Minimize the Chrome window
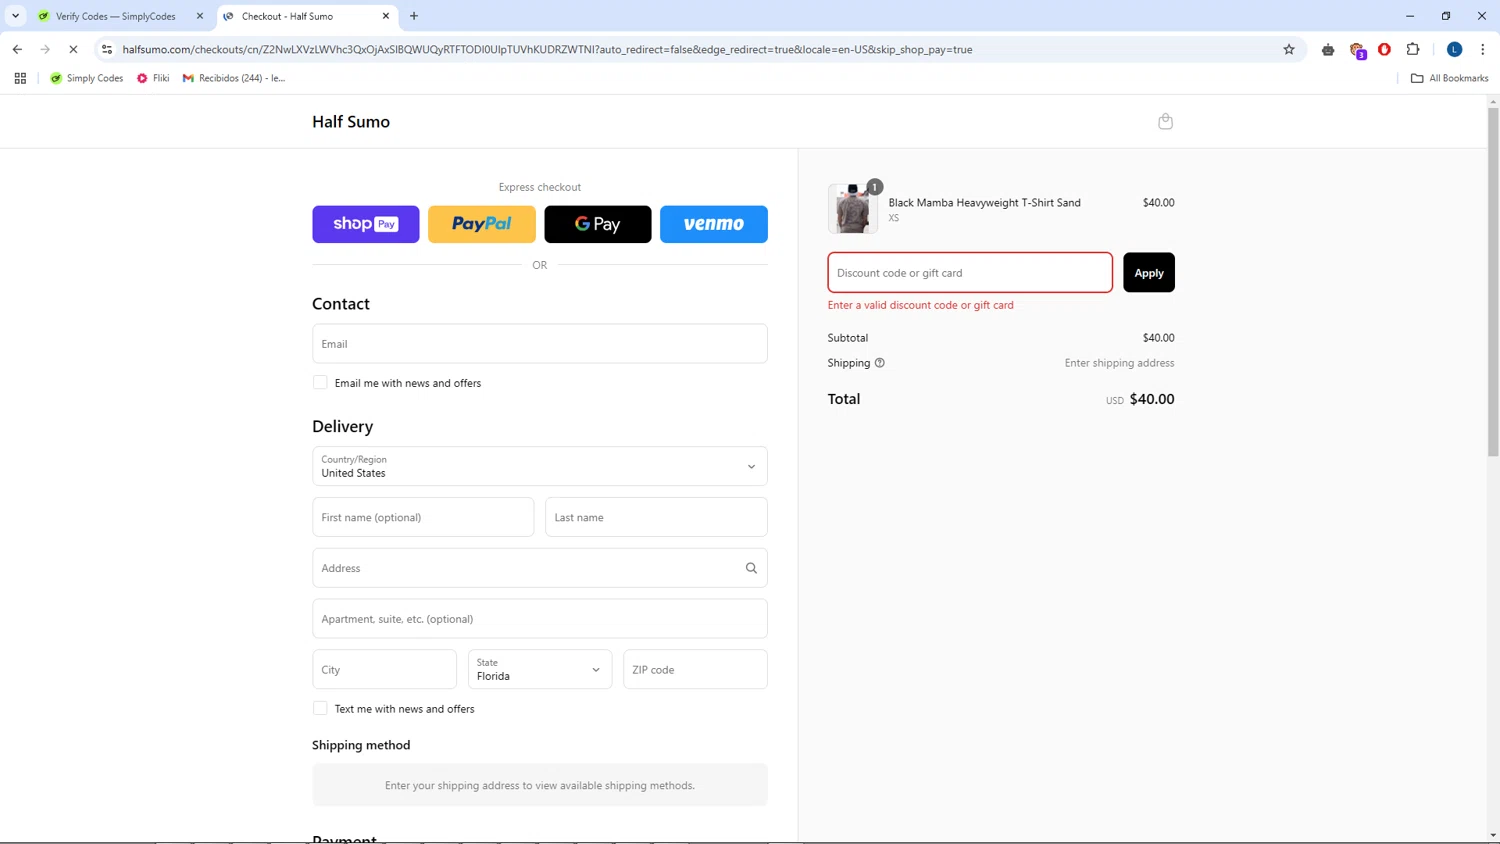 (1410, 16)
